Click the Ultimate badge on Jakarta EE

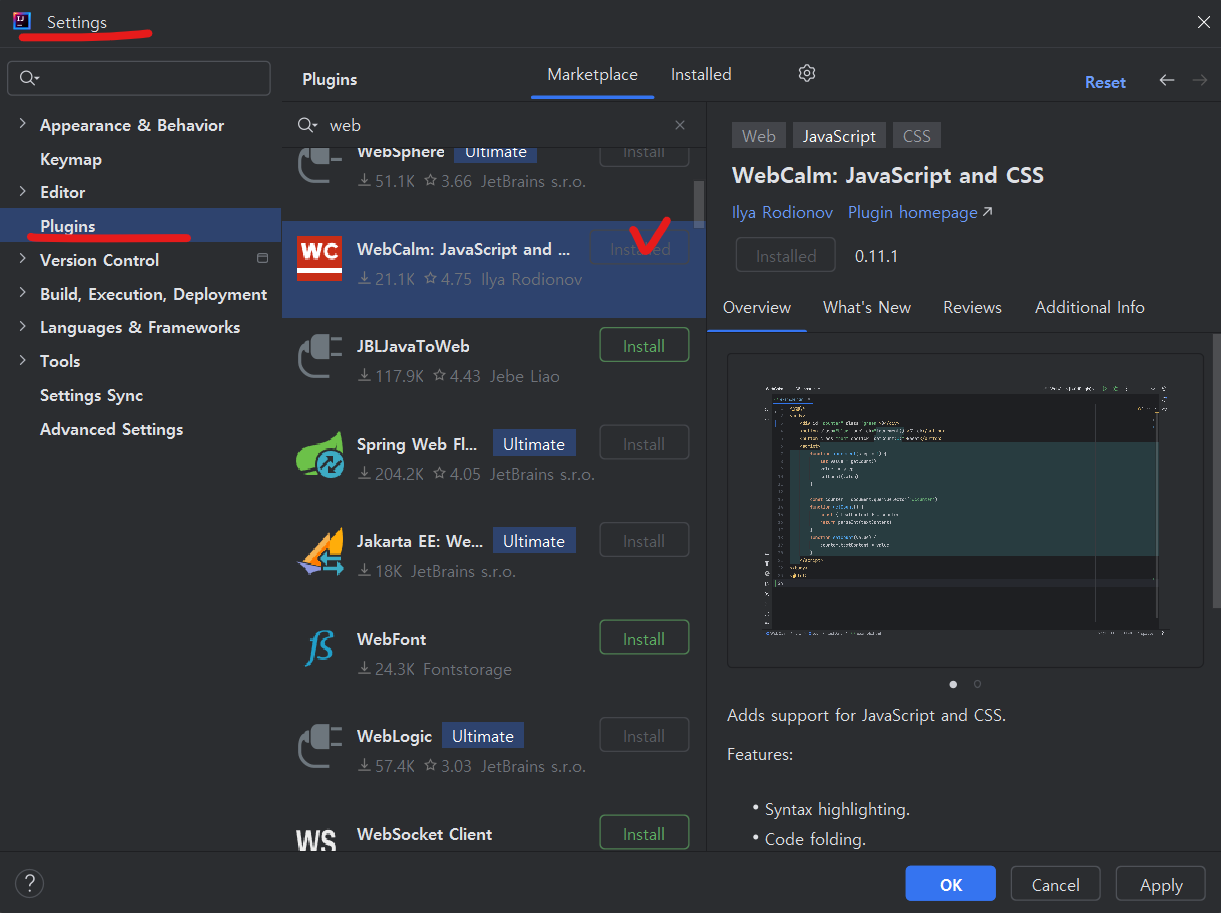[534, 540]
